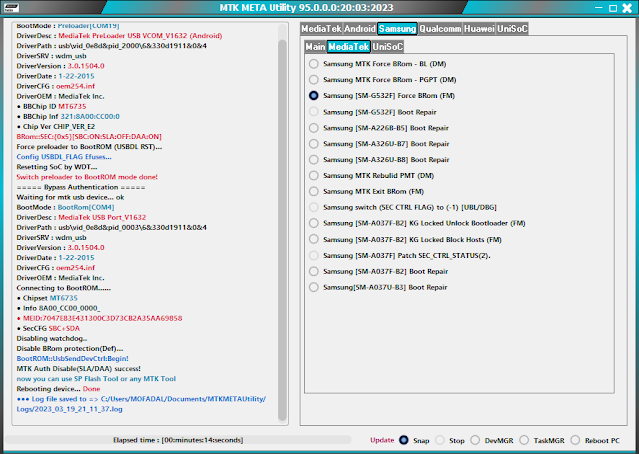Click 'Disabling watchdog..' log line
The image size is (639, 454).
click(x=52, y=339)
